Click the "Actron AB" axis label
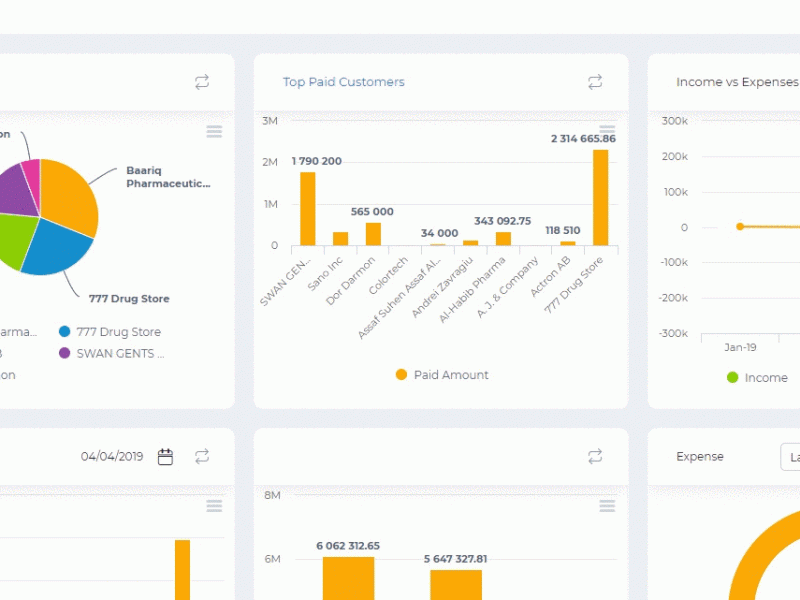 click(x=550, y=277)
